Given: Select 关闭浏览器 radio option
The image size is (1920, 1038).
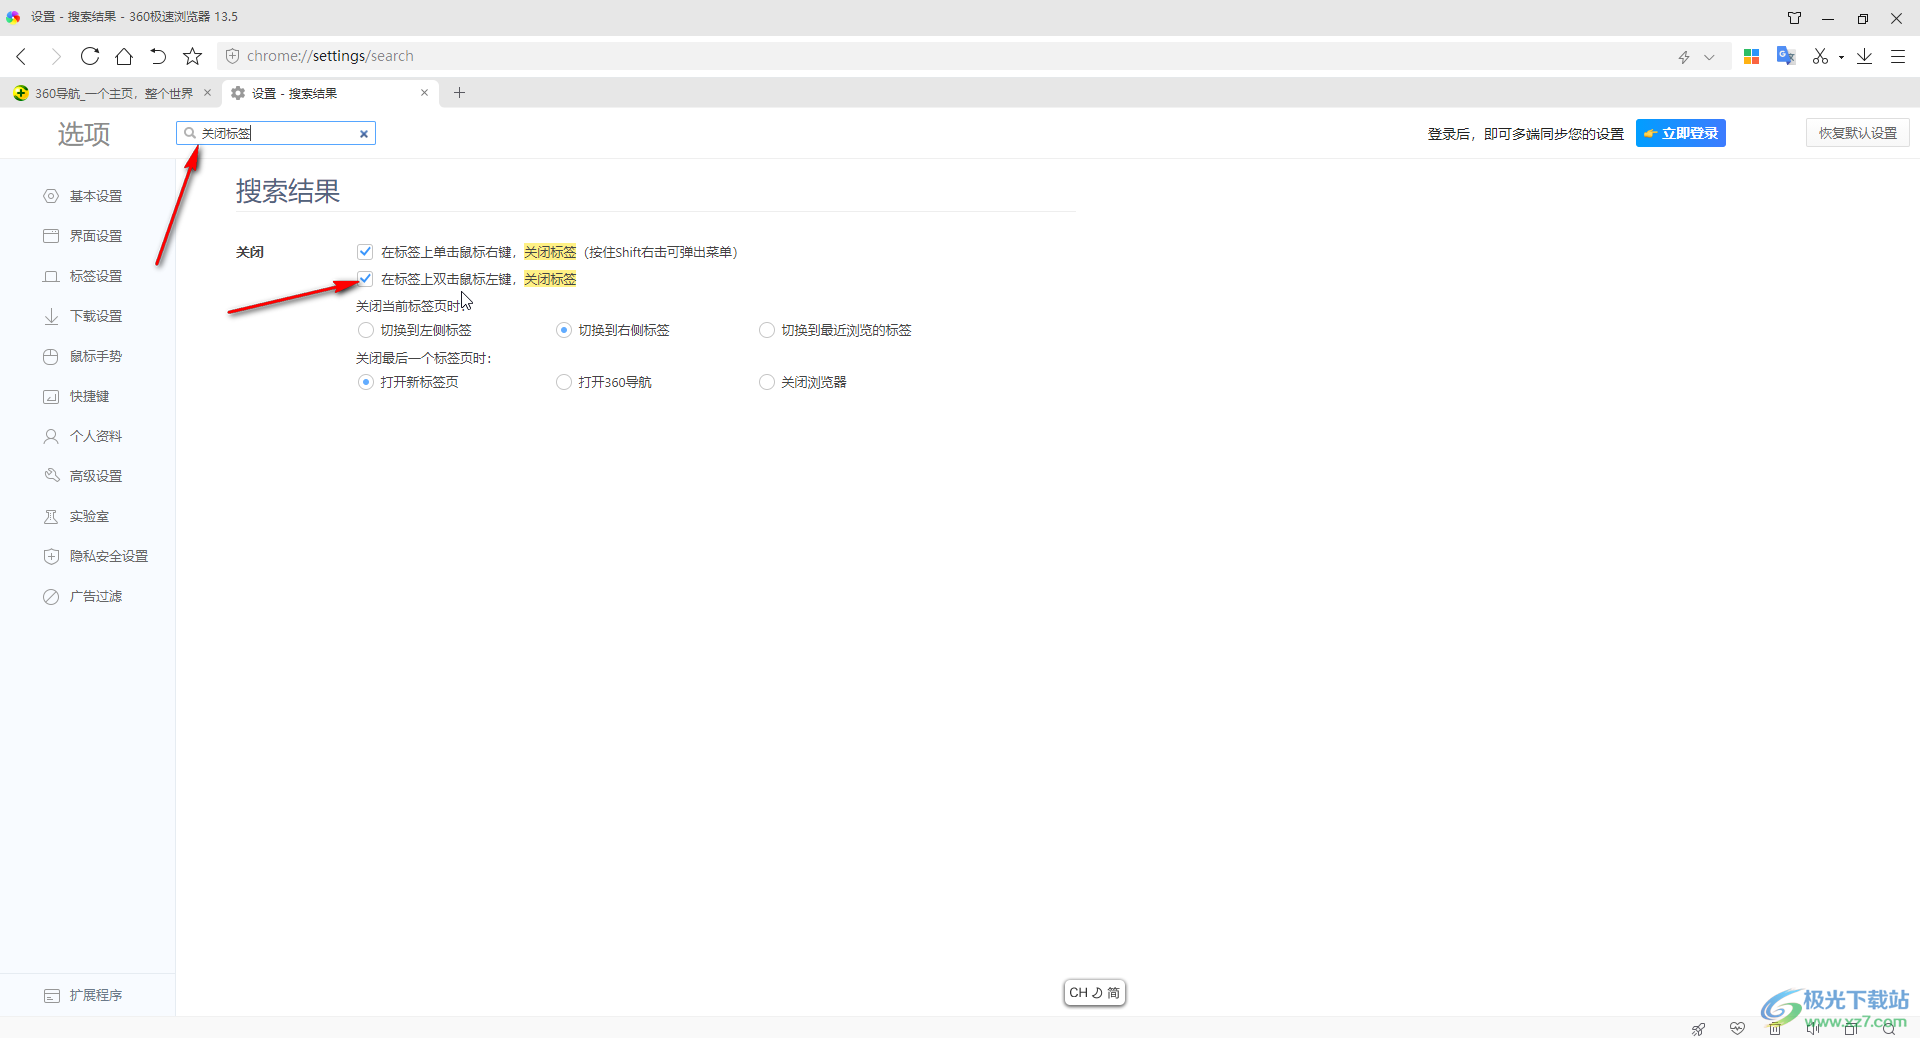Looking at the screenshot, I should 767,382.
